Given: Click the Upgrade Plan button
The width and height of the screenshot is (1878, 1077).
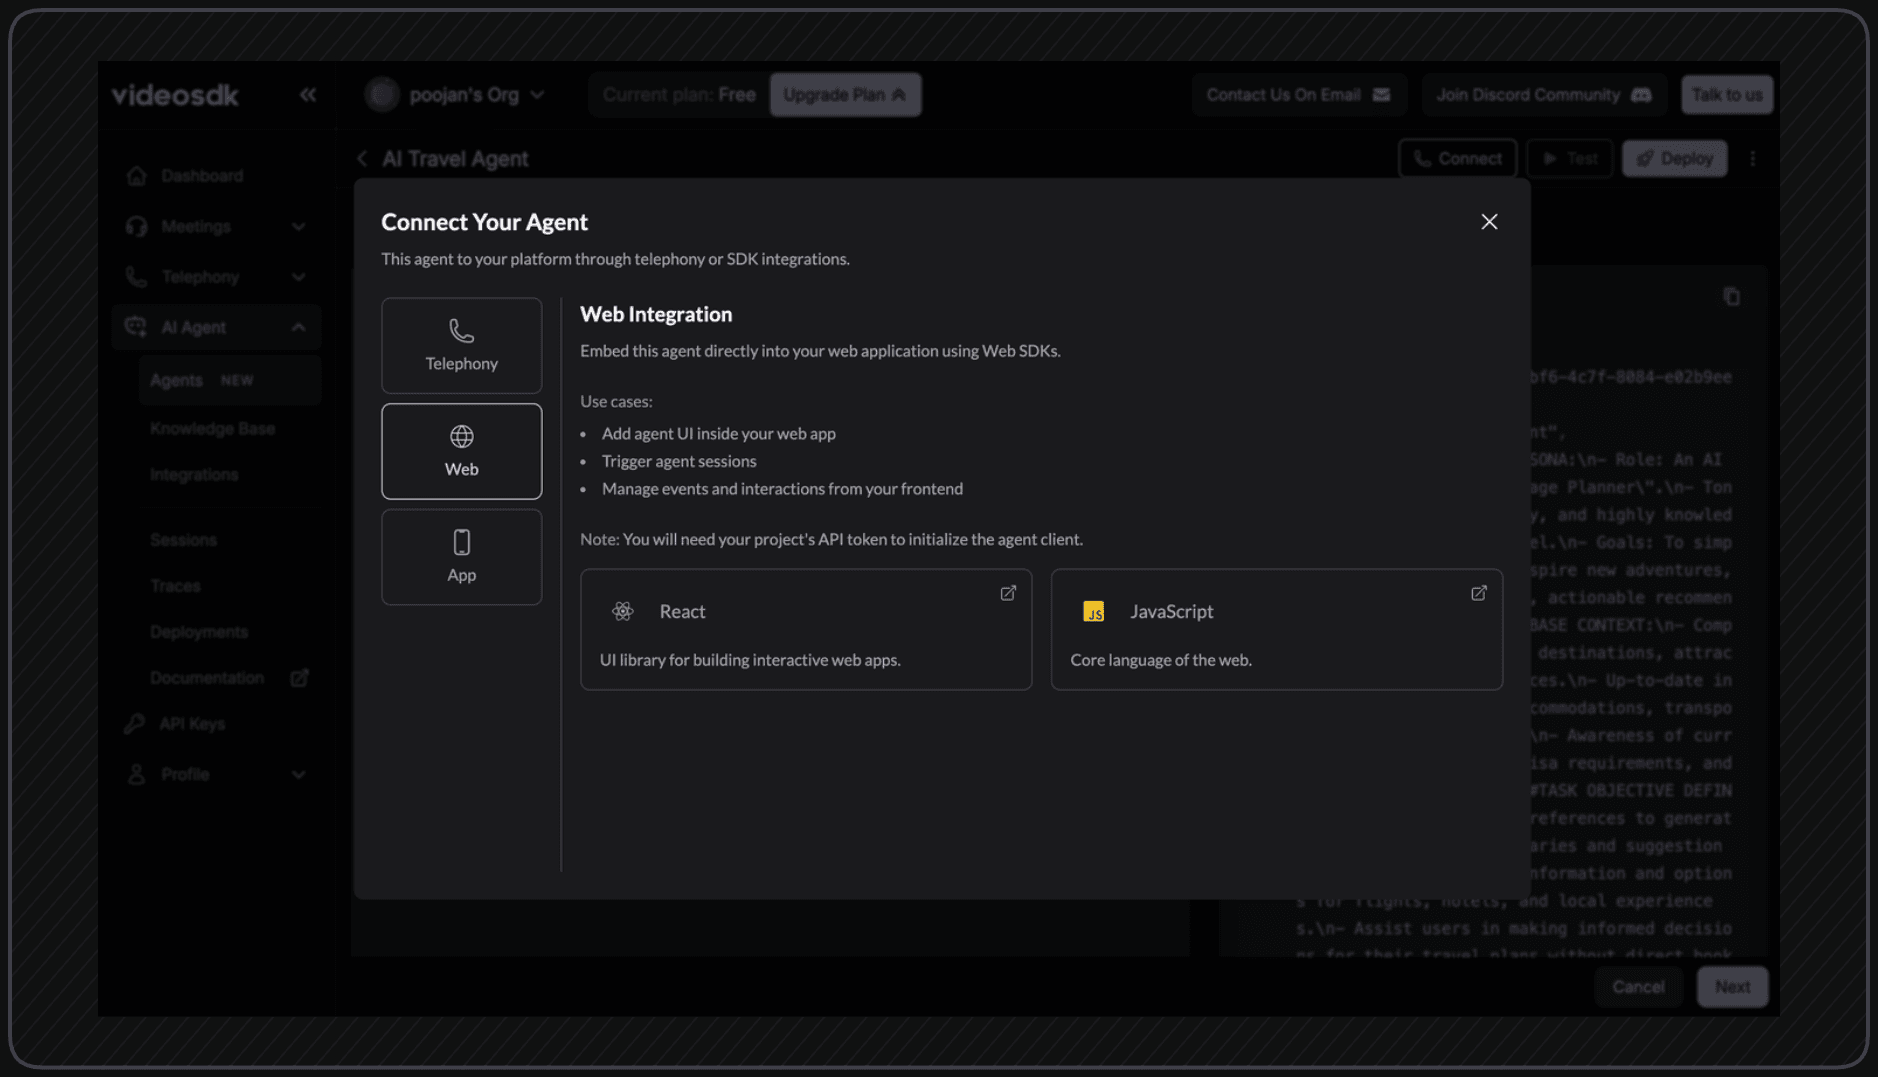Looking at the screenshot, I should point(845,94).
